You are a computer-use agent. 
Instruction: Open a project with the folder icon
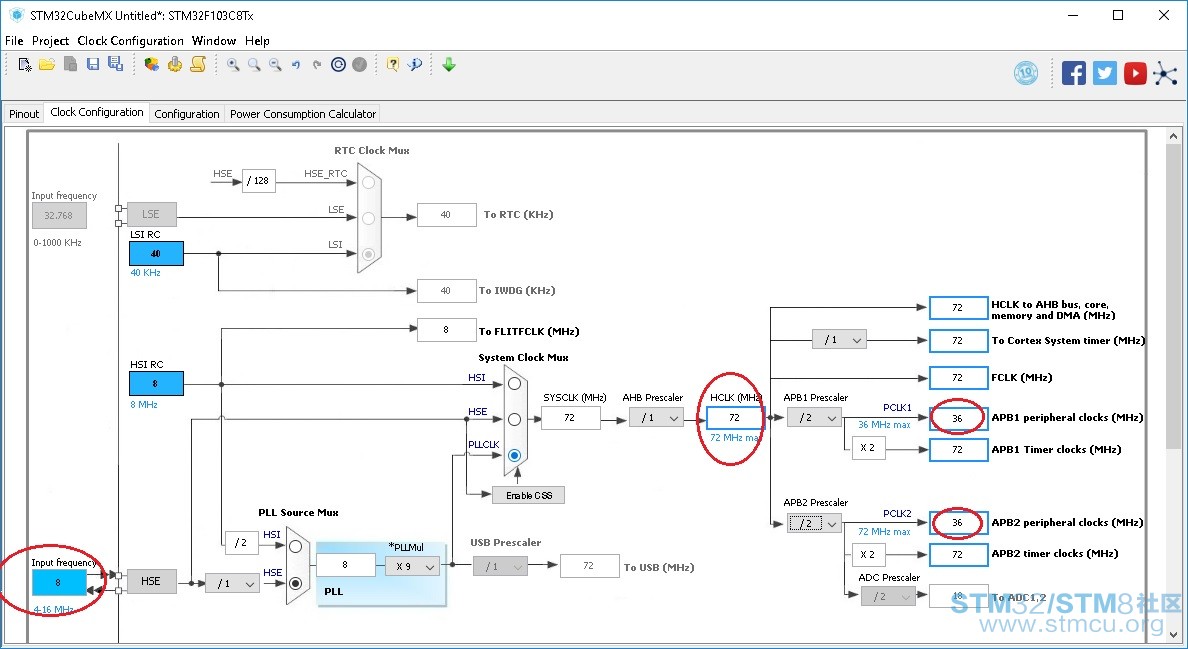click(x=47, y=65)
